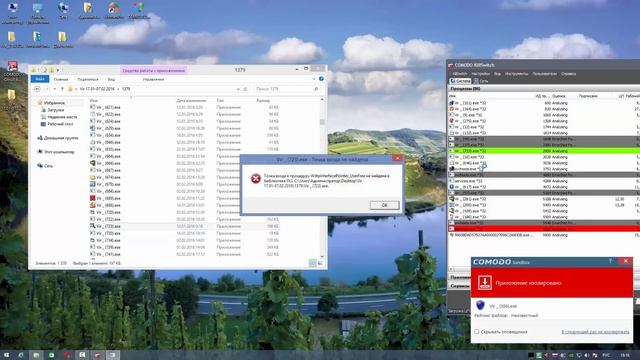Refresh the 1379 folder view
Viewport: 640px width, 360px height.
pos(245,89)
